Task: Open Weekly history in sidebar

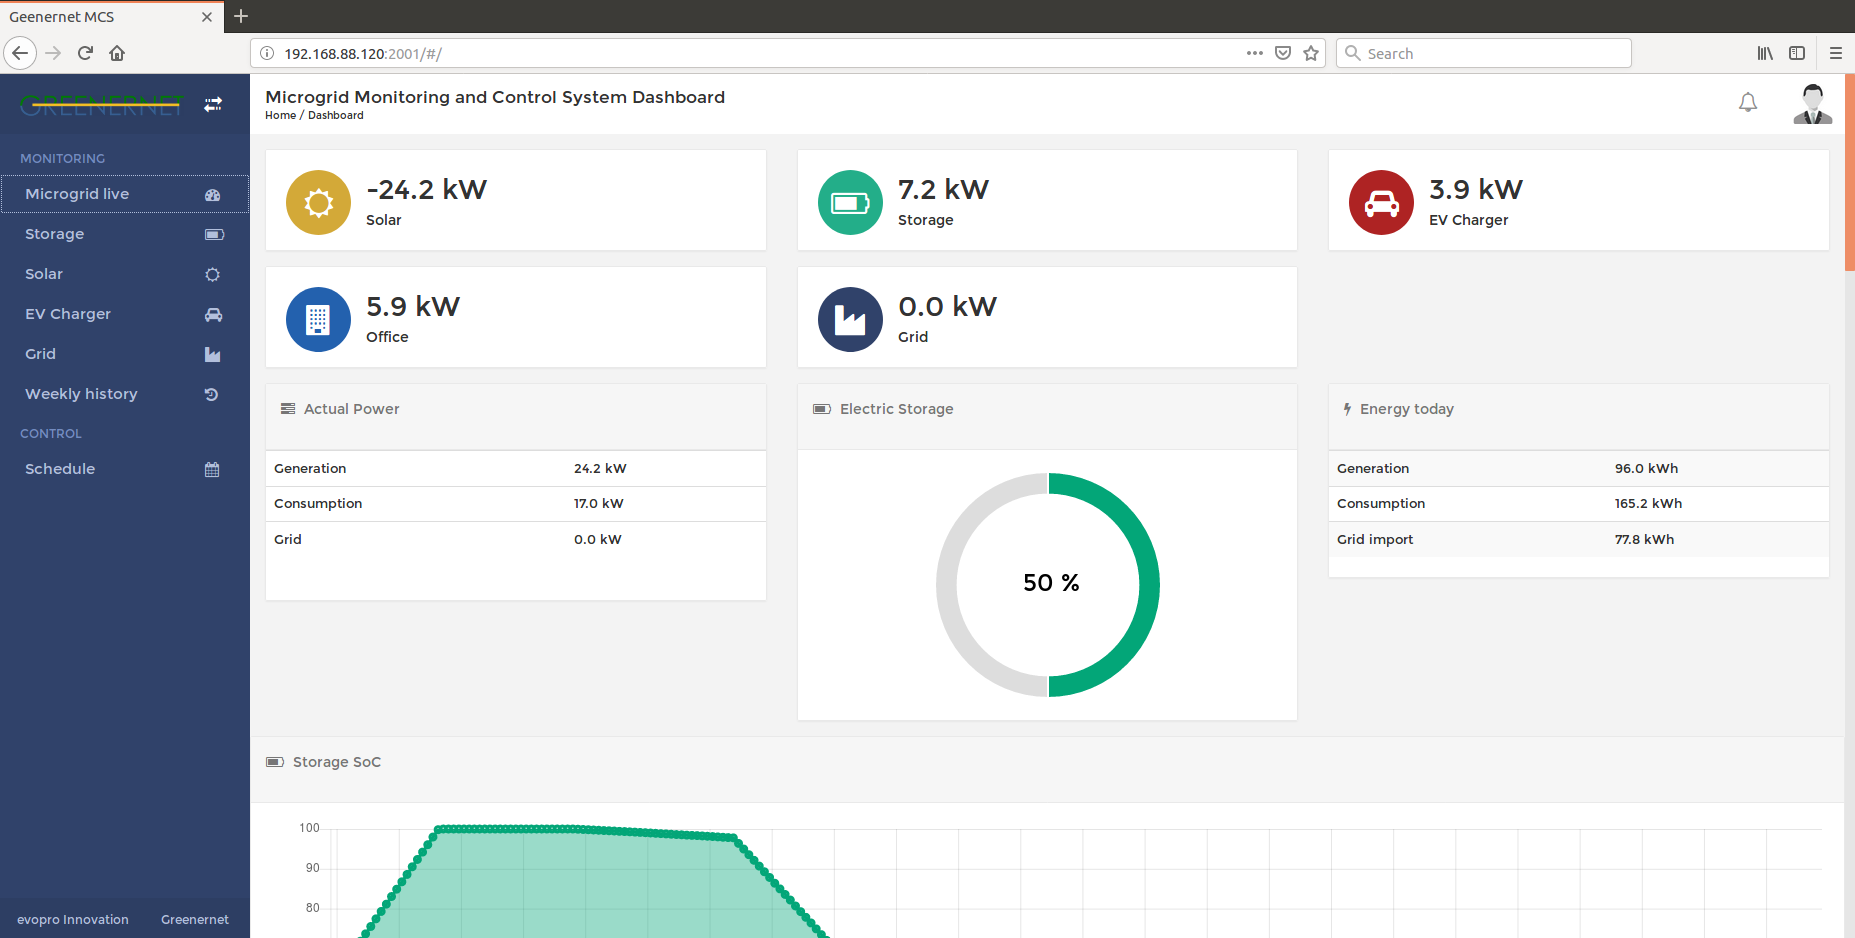Action: coord(124,394)
